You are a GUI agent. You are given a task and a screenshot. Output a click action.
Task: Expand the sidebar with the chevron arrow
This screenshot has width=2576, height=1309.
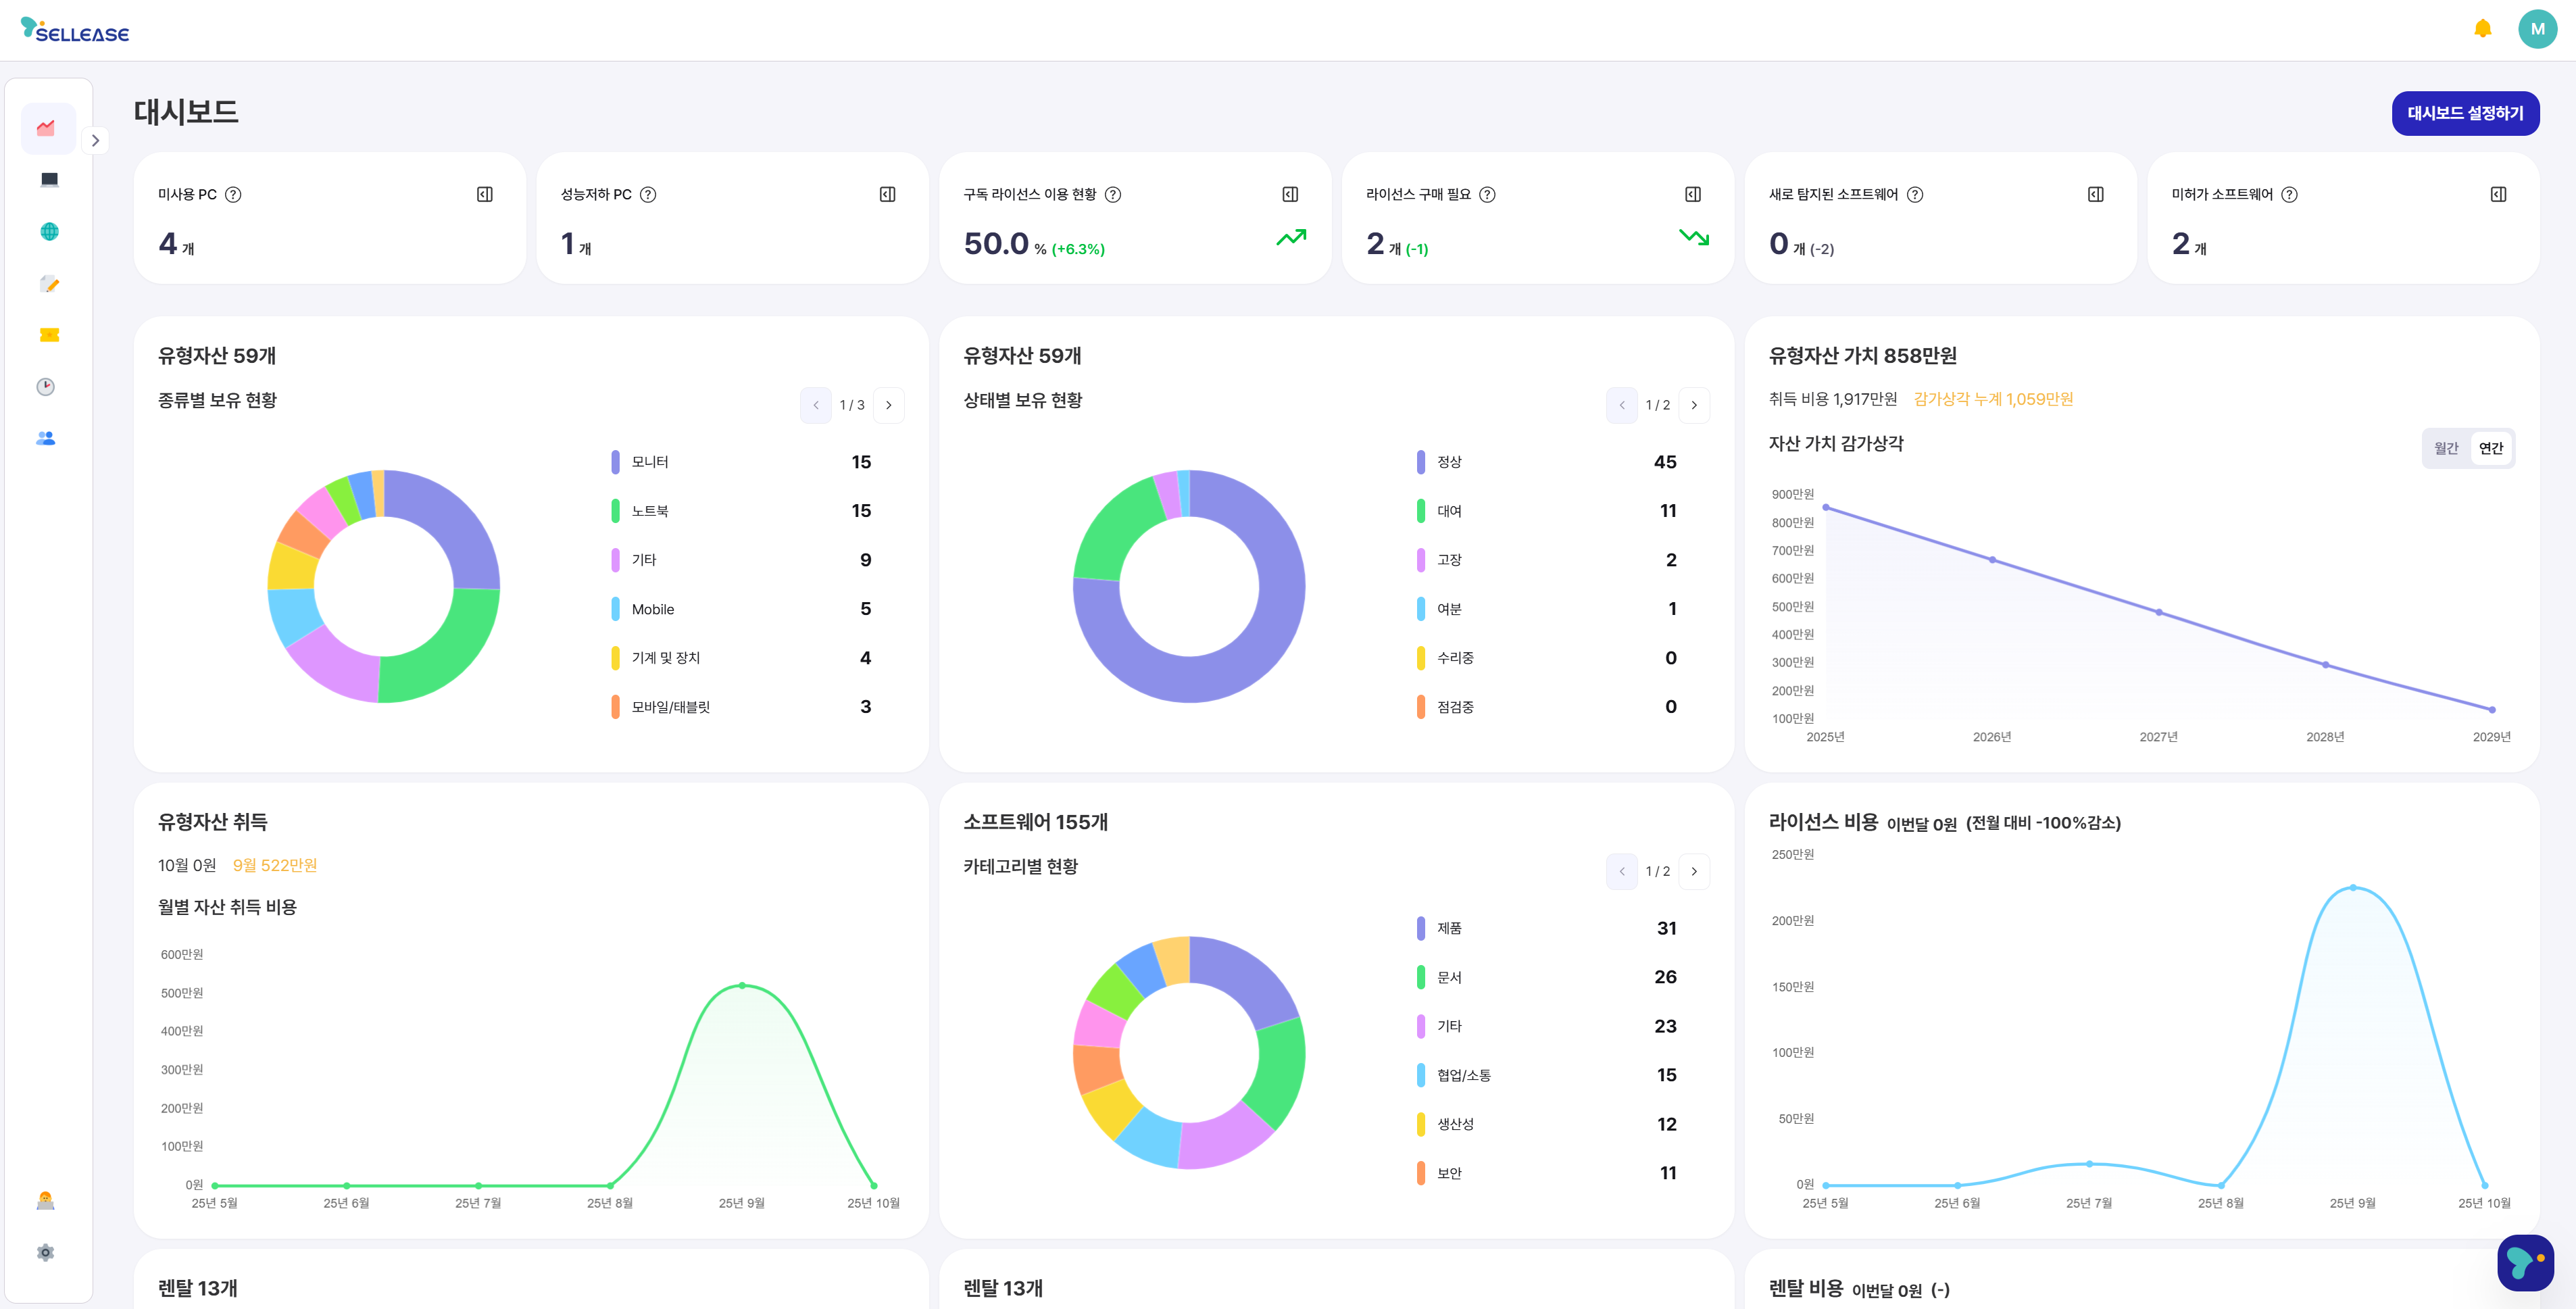[95, 141]
